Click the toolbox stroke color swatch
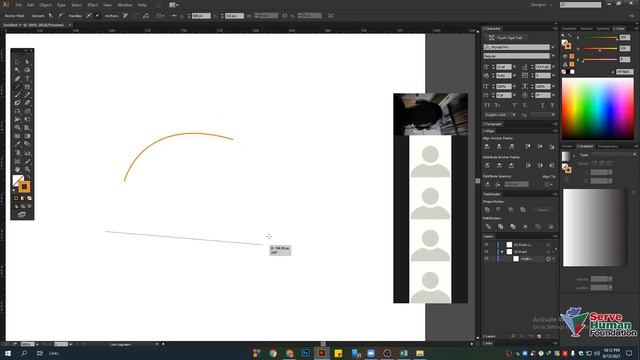Viewport: 640px width, 360px height. pos(24,187)
